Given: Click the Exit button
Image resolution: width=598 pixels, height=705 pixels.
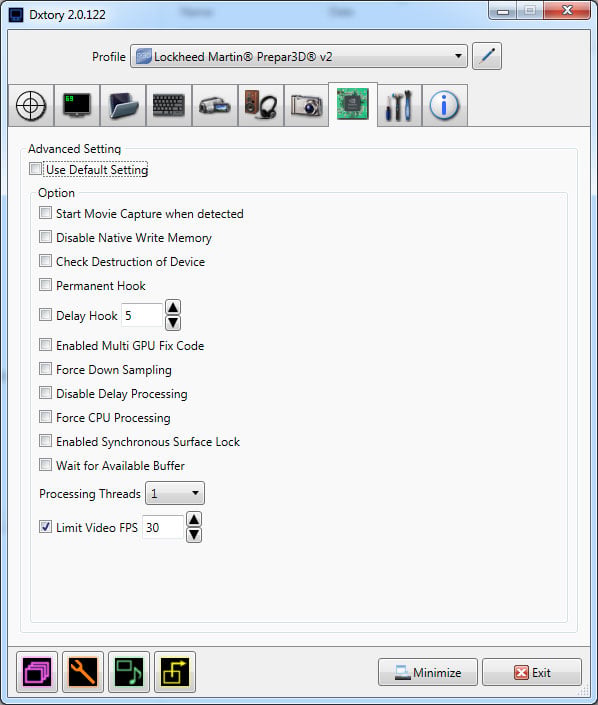Looking at the screenshot, I should pos(532,673).
